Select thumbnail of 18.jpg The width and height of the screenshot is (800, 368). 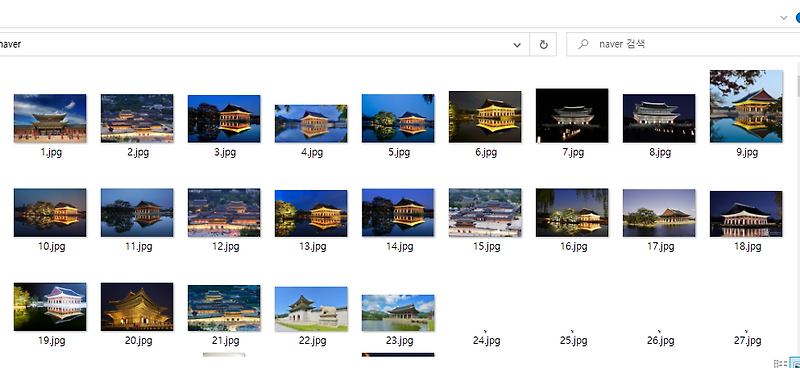(746, 214)
